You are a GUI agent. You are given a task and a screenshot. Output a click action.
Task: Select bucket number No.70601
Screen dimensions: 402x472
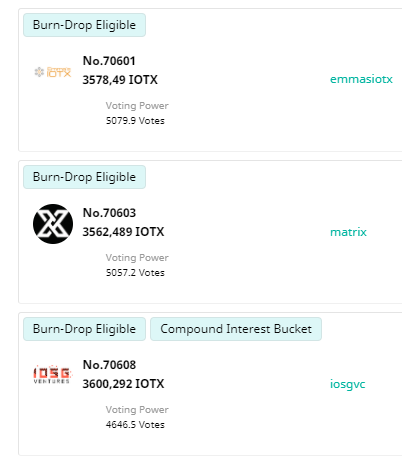point(109,61)
